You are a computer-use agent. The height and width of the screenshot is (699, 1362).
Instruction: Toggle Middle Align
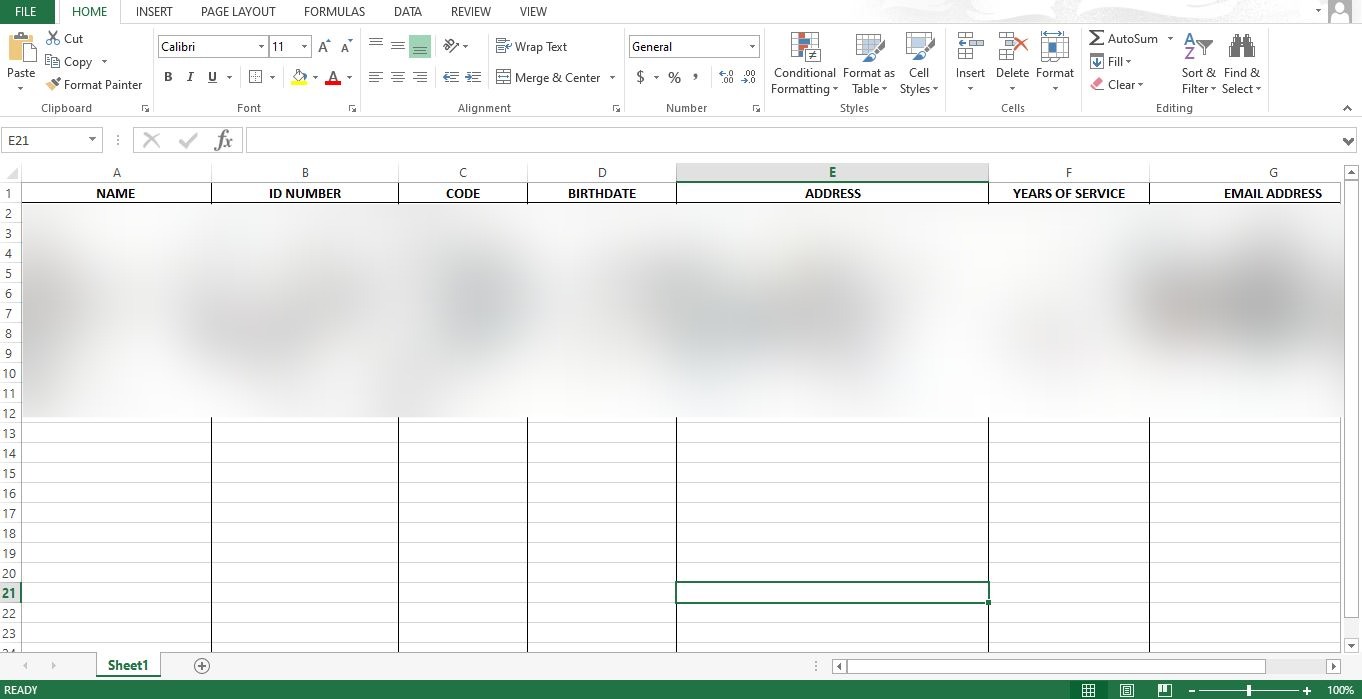398,46
